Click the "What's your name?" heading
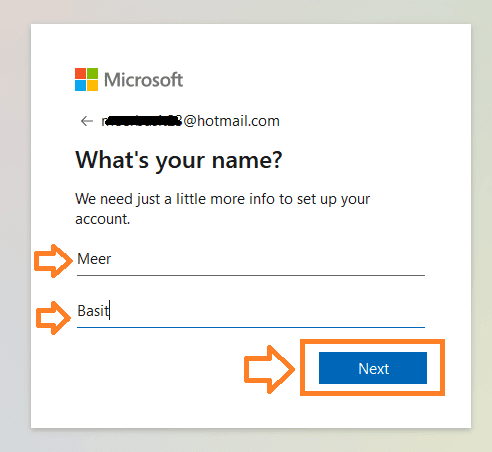Screen dimensions: 492x452 (179, 161)
